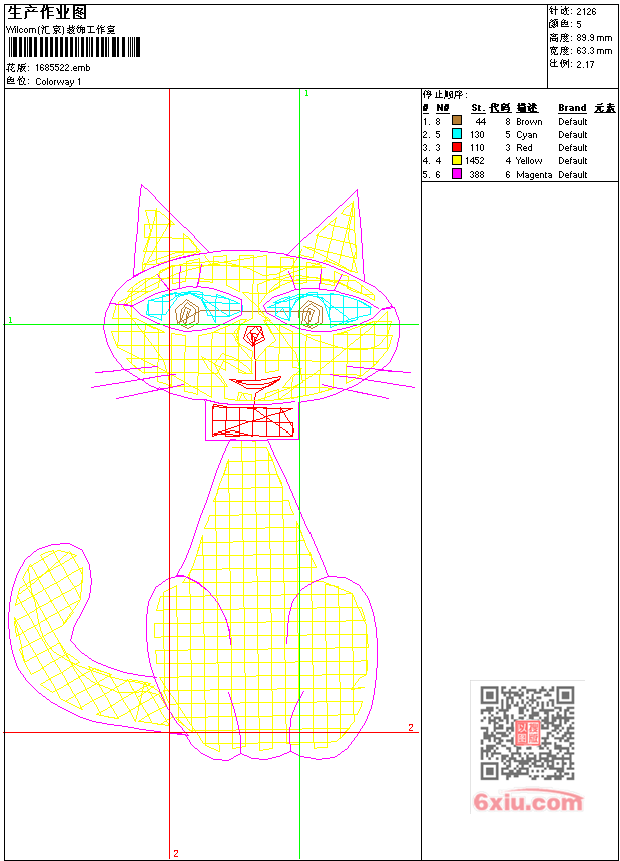Click the 元素 column header

605,108
